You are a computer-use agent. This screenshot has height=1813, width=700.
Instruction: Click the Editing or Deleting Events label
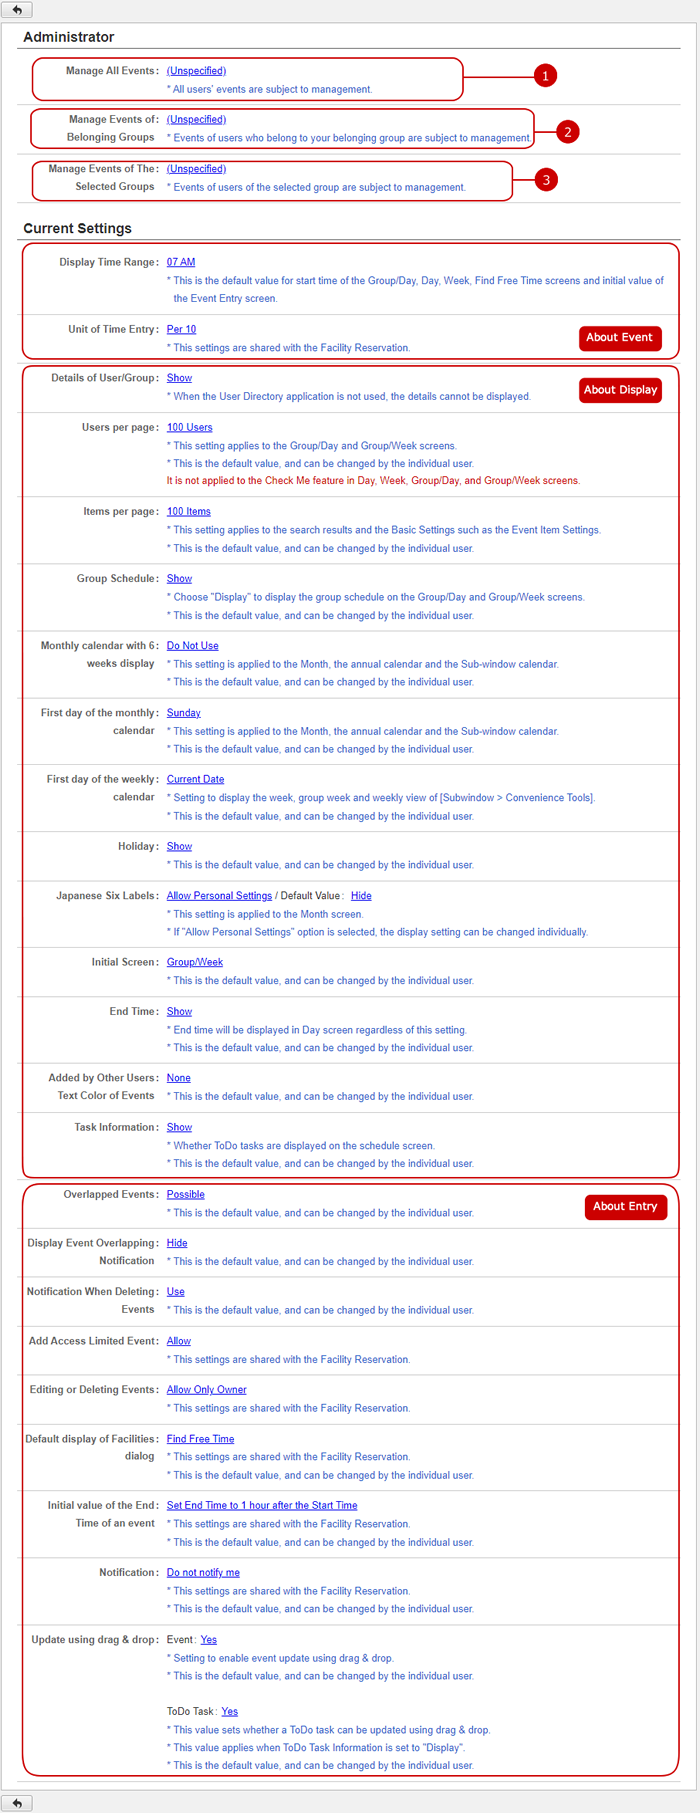tap(94, 1390)
